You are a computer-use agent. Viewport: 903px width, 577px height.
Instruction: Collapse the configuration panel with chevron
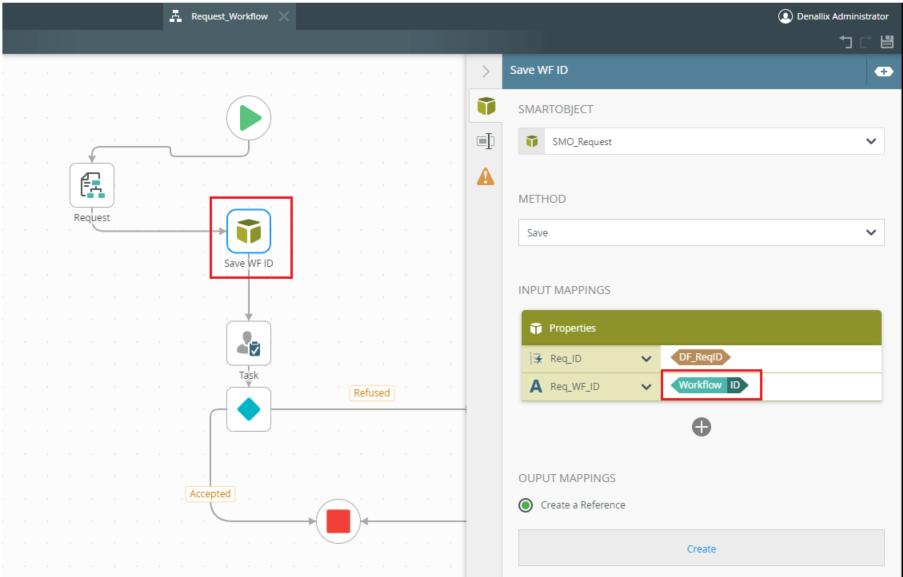(485, 71)
